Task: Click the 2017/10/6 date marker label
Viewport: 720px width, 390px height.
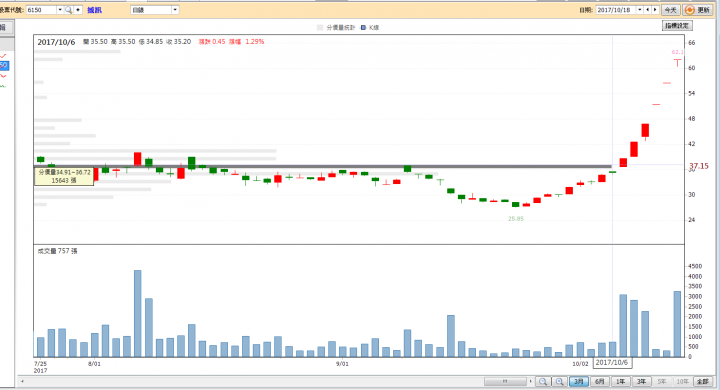Action: tap(612, 362)
